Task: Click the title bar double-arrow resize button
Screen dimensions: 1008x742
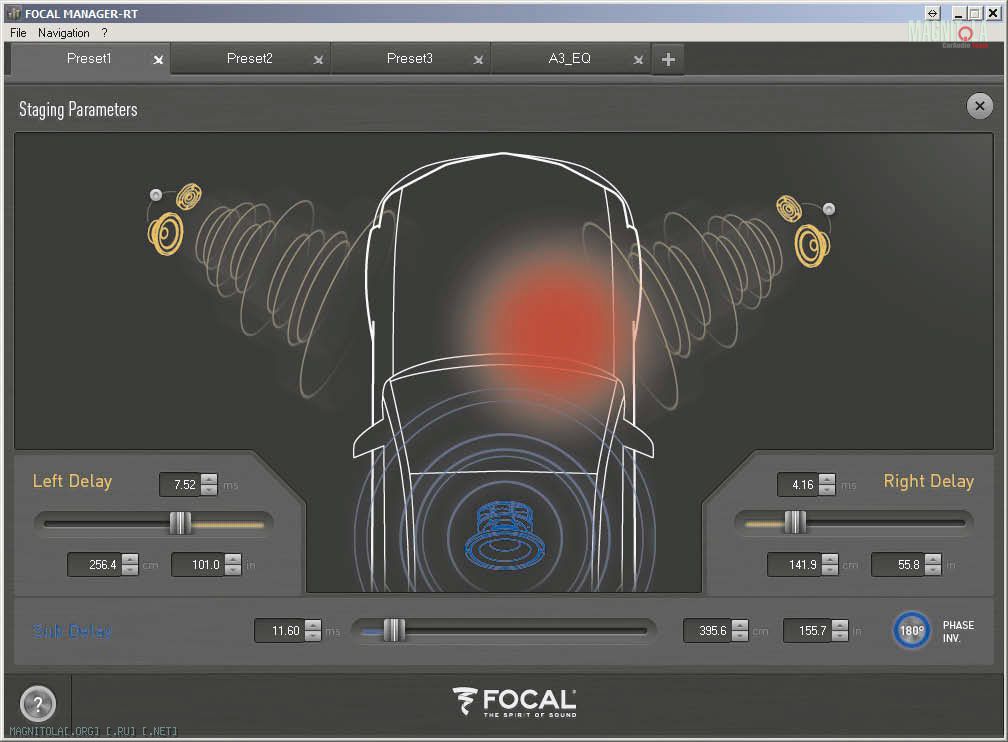Action: [x=932, y=13]
